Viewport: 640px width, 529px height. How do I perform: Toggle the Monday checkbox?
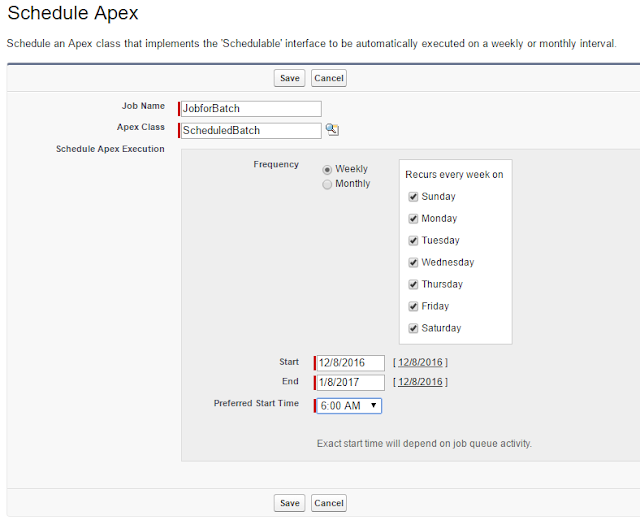click(413, 219)
